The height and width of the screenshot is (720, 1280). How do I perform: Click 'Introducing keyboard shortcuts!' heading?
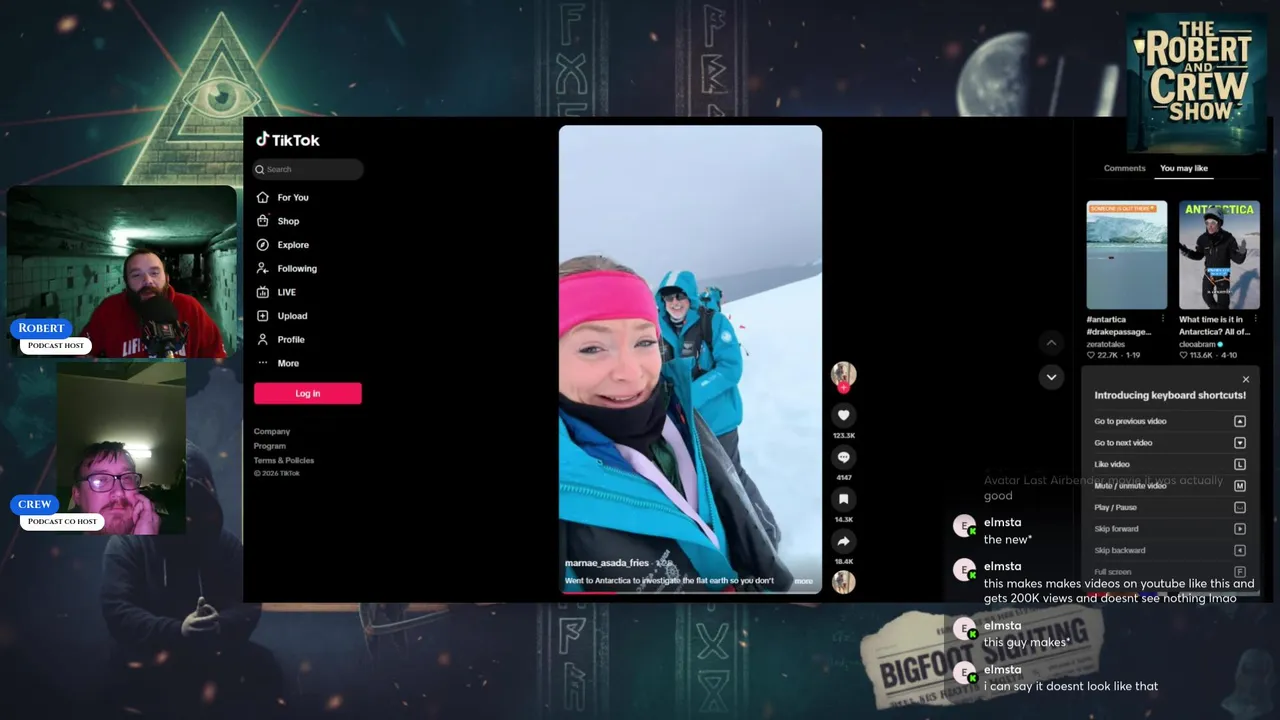point(1170,395)
